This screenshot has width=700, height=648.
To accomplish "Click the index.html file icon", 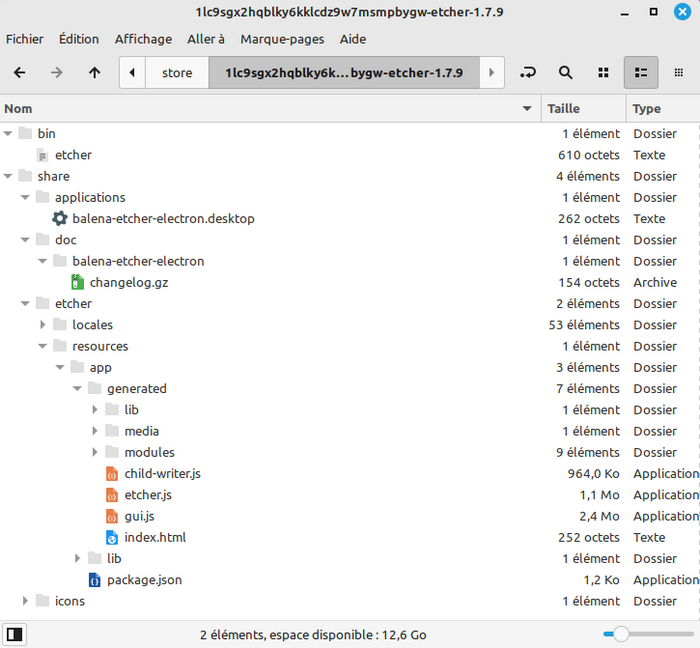I will coord(112,537).
